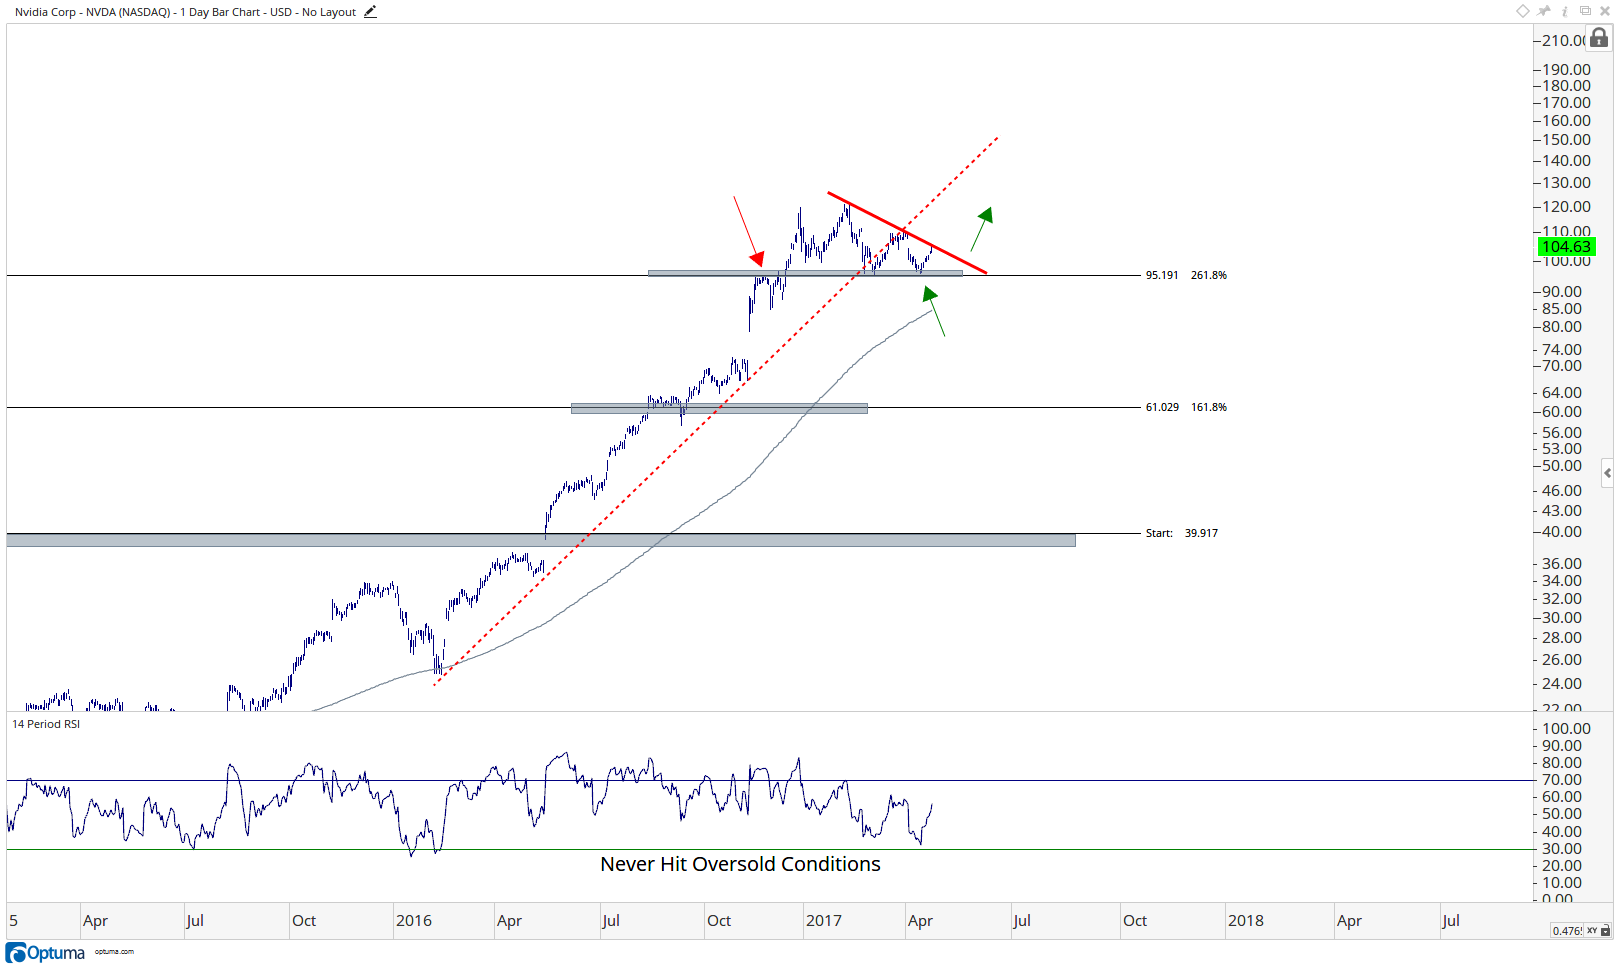Click the 150.00 price scale value
Image resolution: width=1620 pixels, height=967 pixels.
coord(1566,140)
